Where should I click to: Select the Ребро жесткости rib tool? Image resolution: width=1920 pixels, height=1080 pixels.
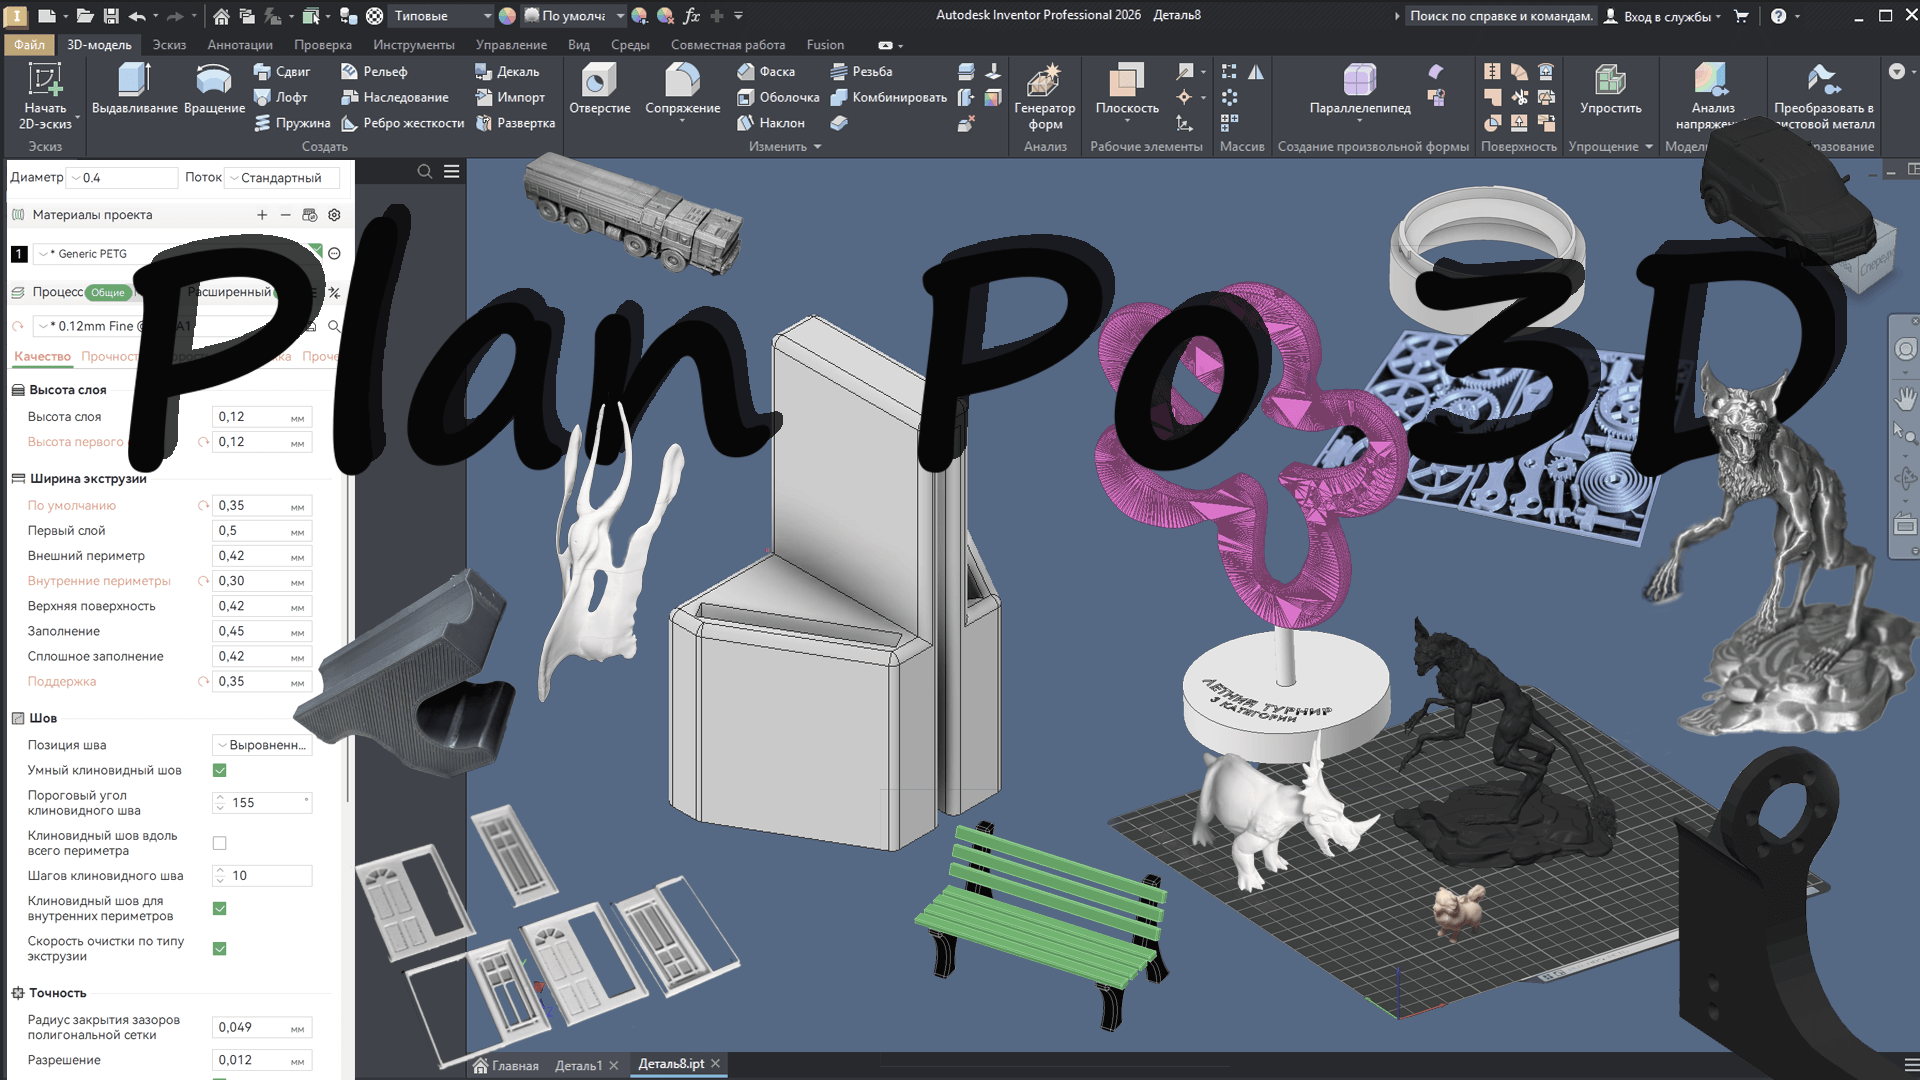tap(402, 123)
